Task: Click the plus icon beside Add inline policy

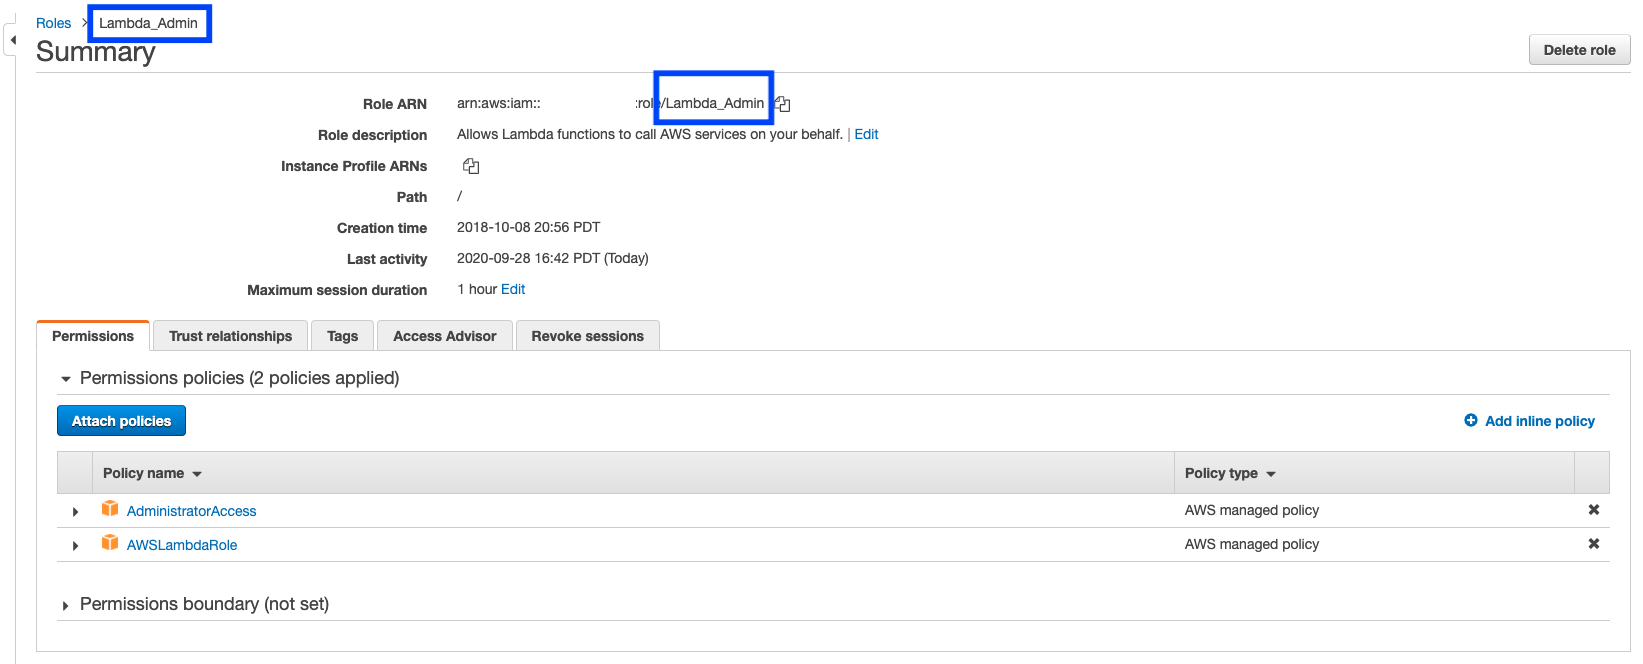Action: [x=1471, y=421]
